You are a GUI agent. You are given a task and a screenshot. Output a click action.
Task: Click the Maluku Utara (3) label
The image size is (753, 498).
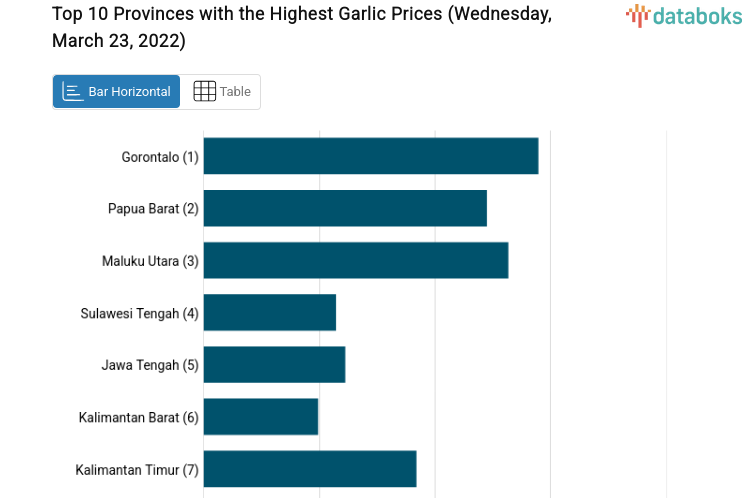[x=150, y=261]
